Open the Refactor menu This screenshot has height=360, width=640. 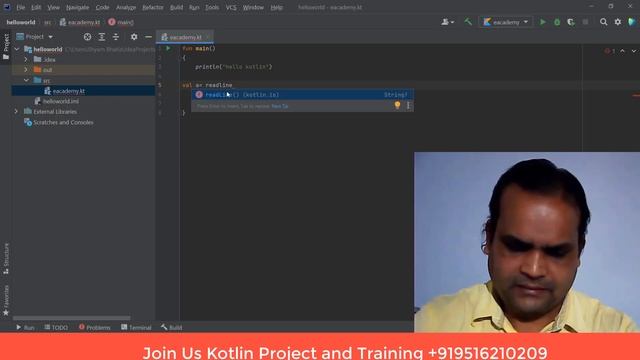(x=153, y=7)
